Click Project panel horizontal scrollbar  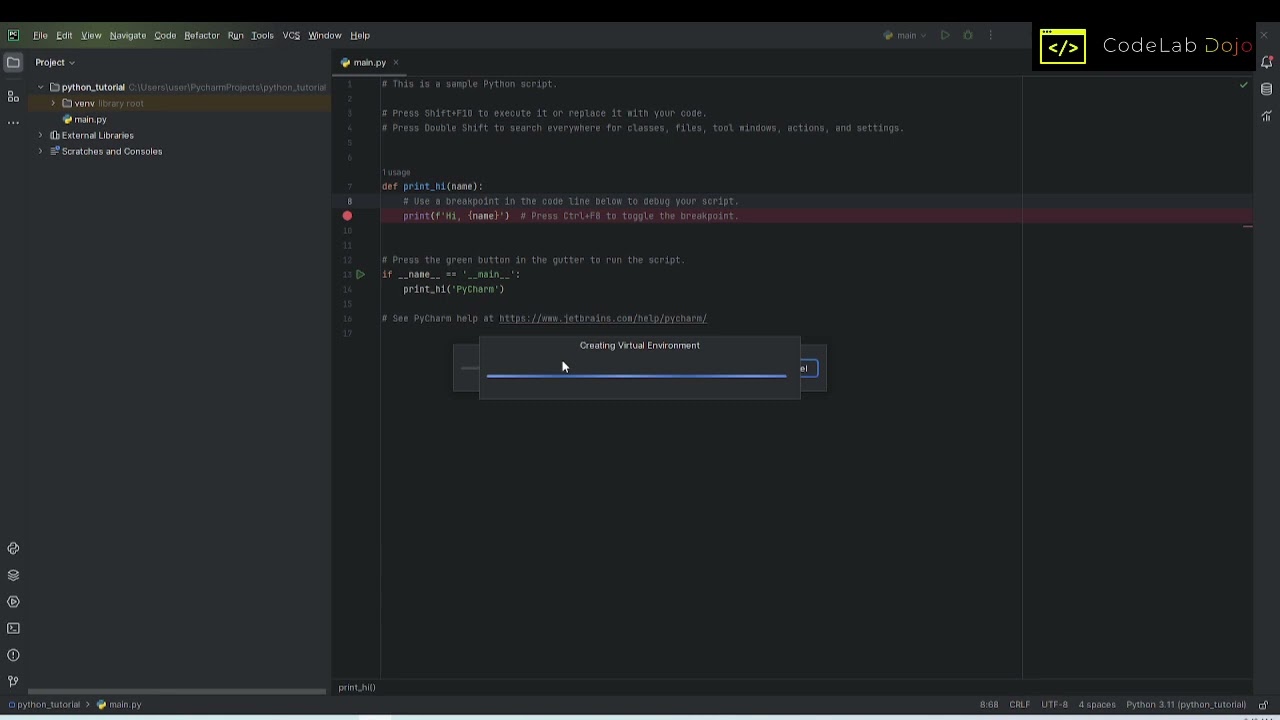coord(177,691)
